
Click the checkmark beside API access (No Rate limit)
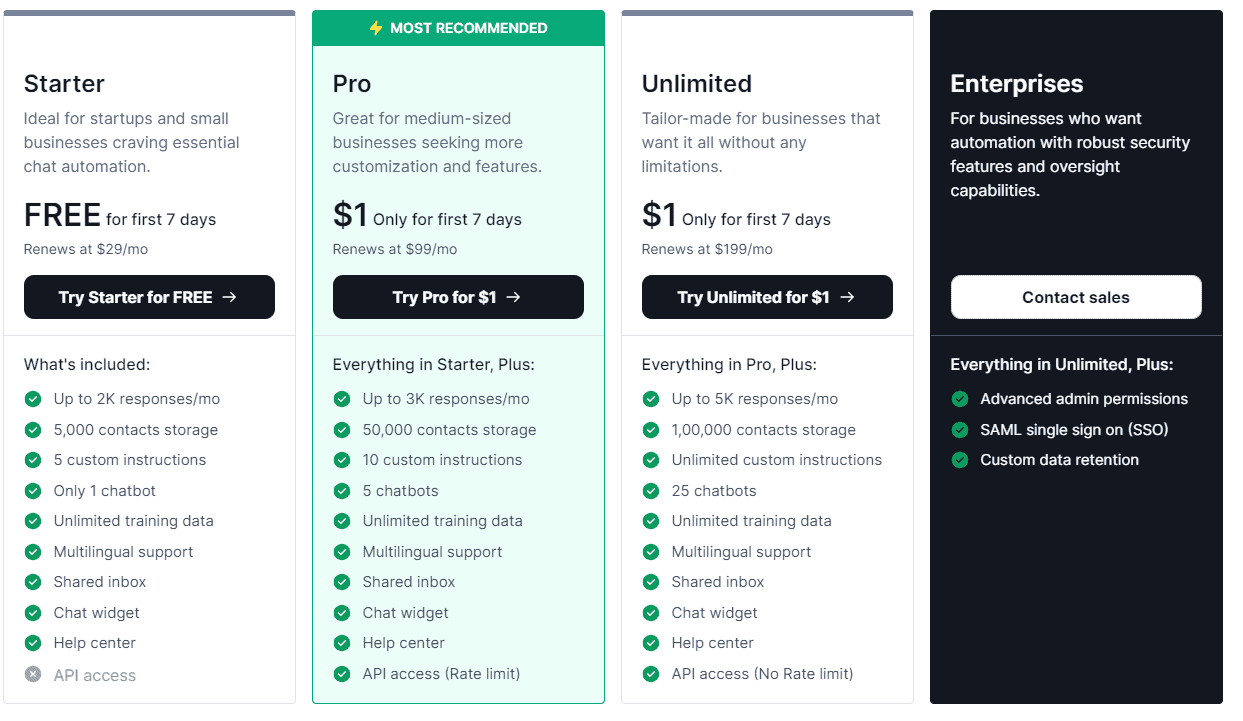(651, 673)
